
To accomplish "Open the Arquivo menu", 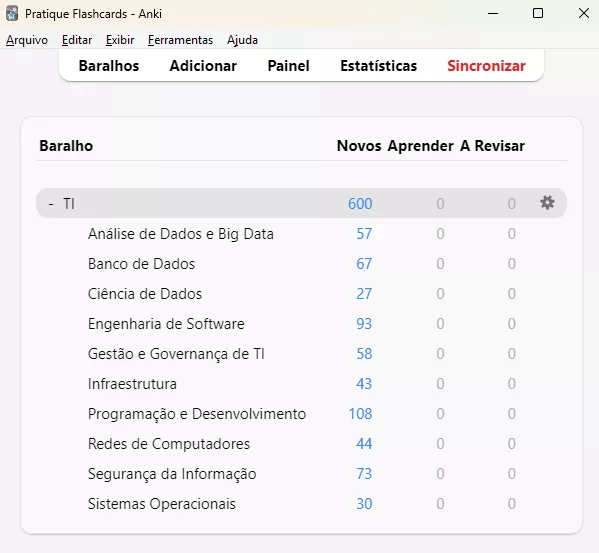I will click(27, 40).
